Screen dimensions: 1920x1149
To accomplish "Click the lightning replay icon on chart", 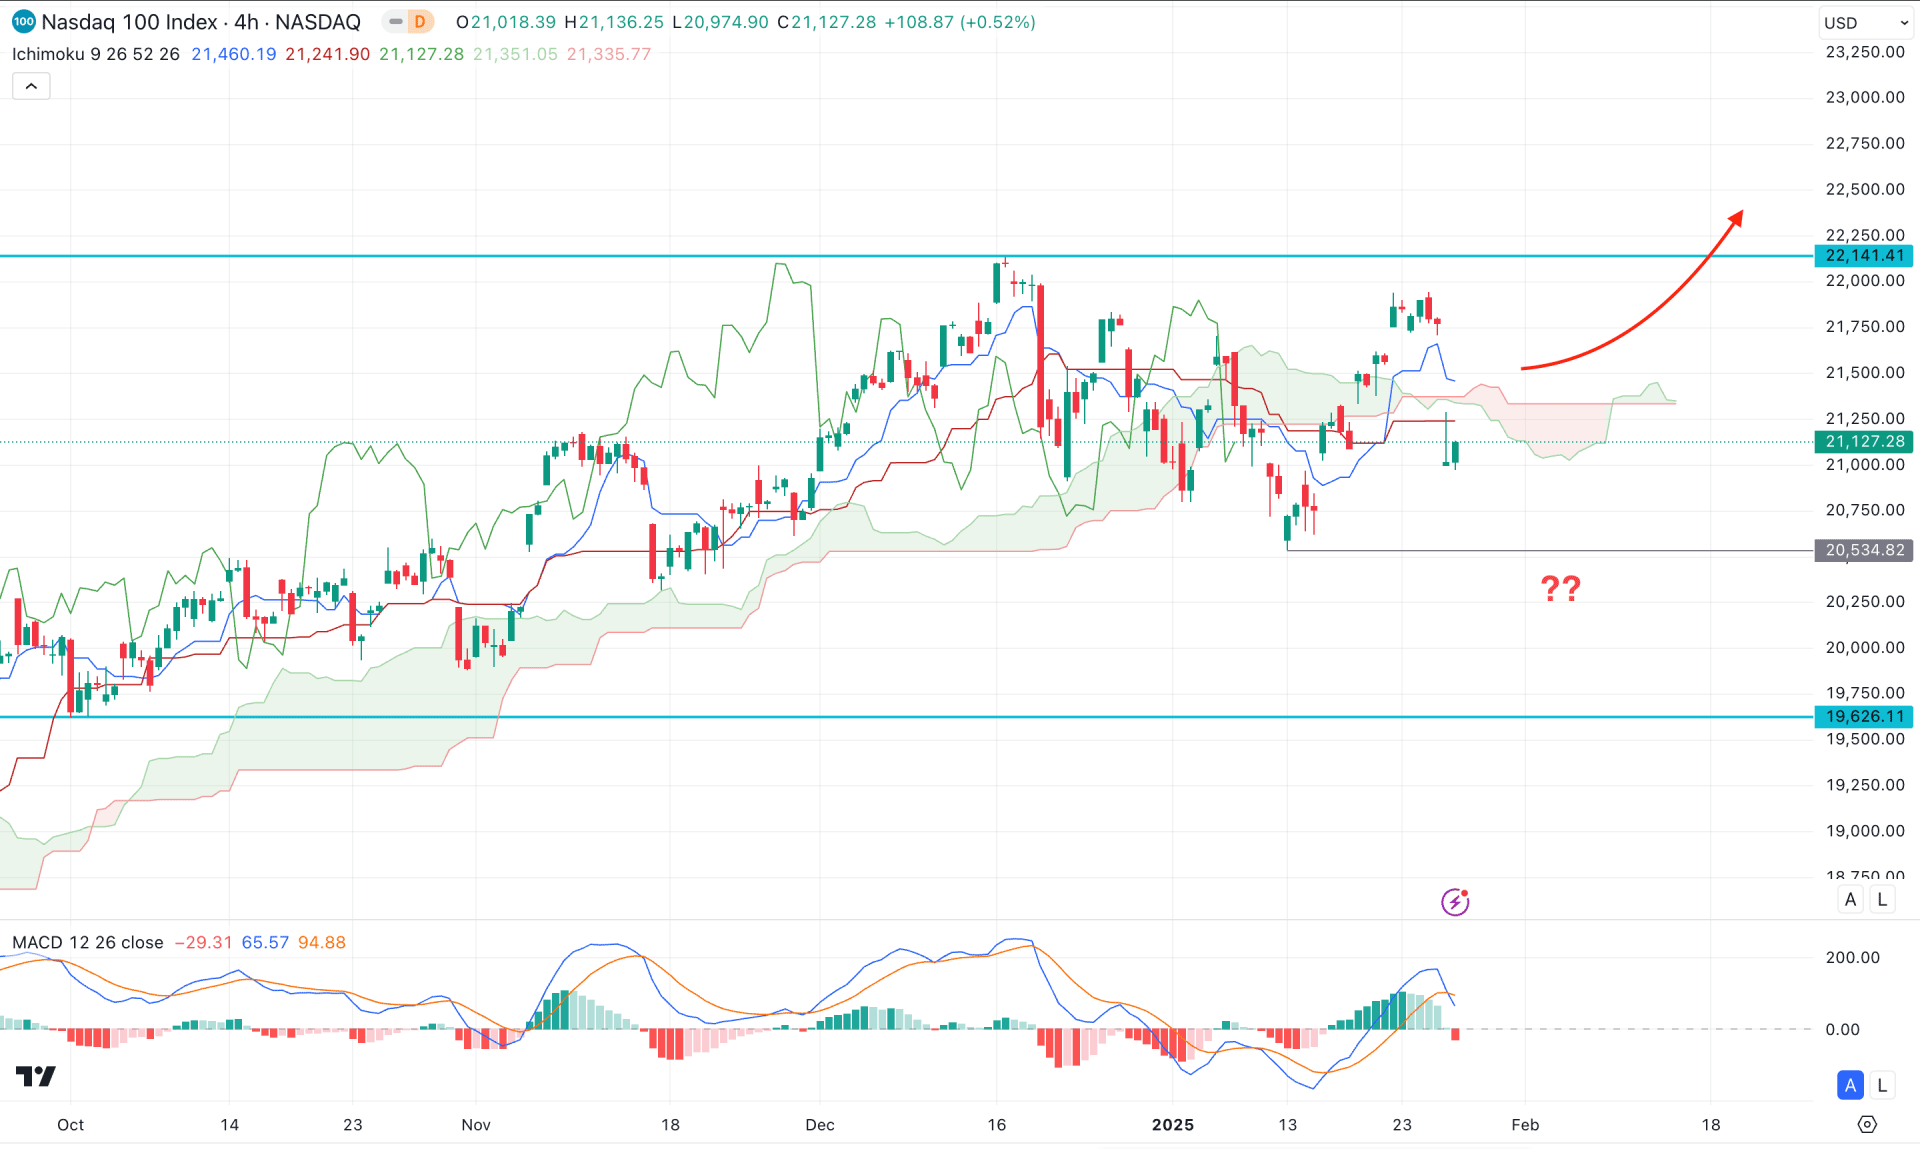I will (1455, 901).
